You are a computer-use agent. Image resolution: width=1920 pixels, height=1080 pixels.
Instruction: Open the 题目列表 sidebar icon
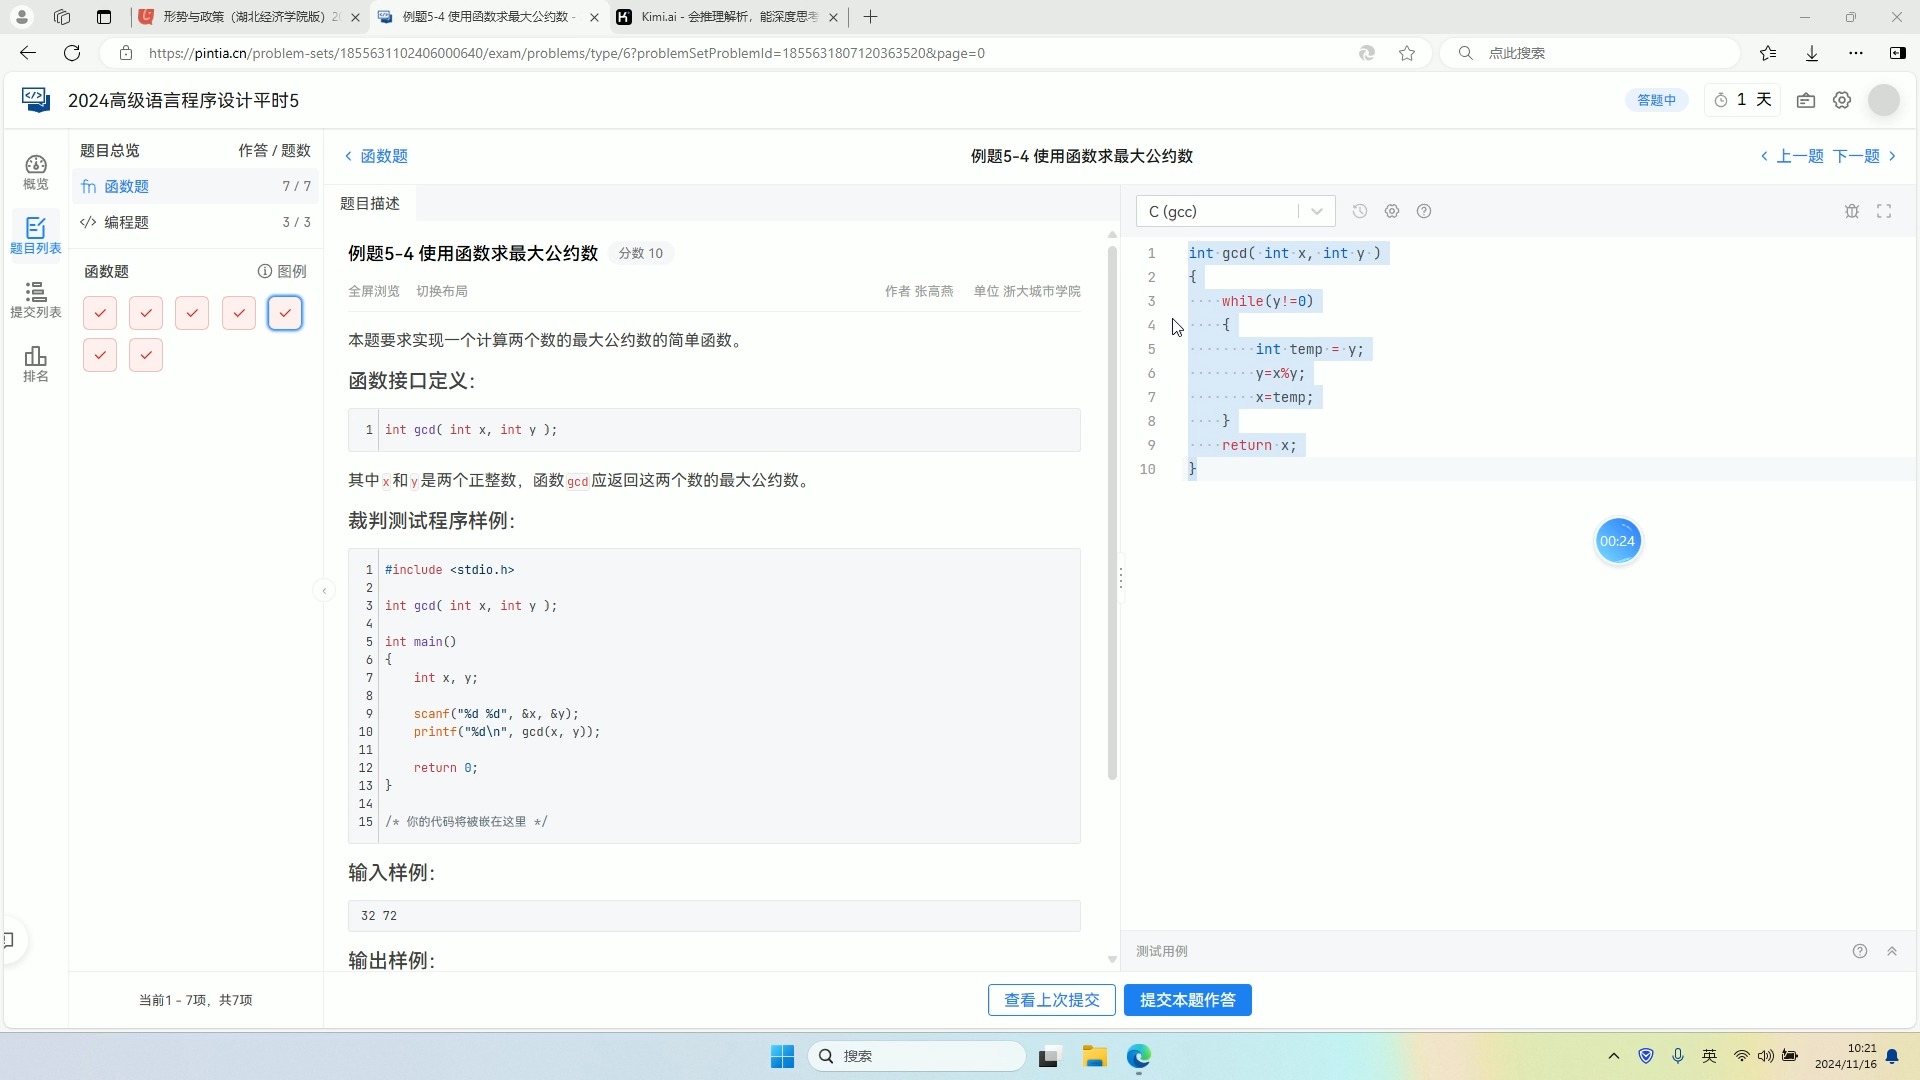[x=36, y=236]
